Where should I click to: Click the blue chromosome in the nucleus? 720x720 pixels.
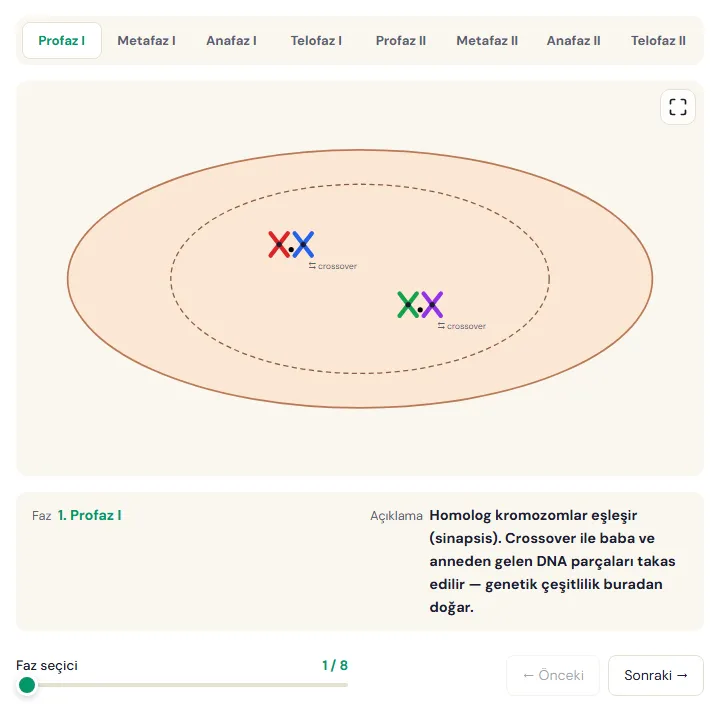click(x=303, y=245)
